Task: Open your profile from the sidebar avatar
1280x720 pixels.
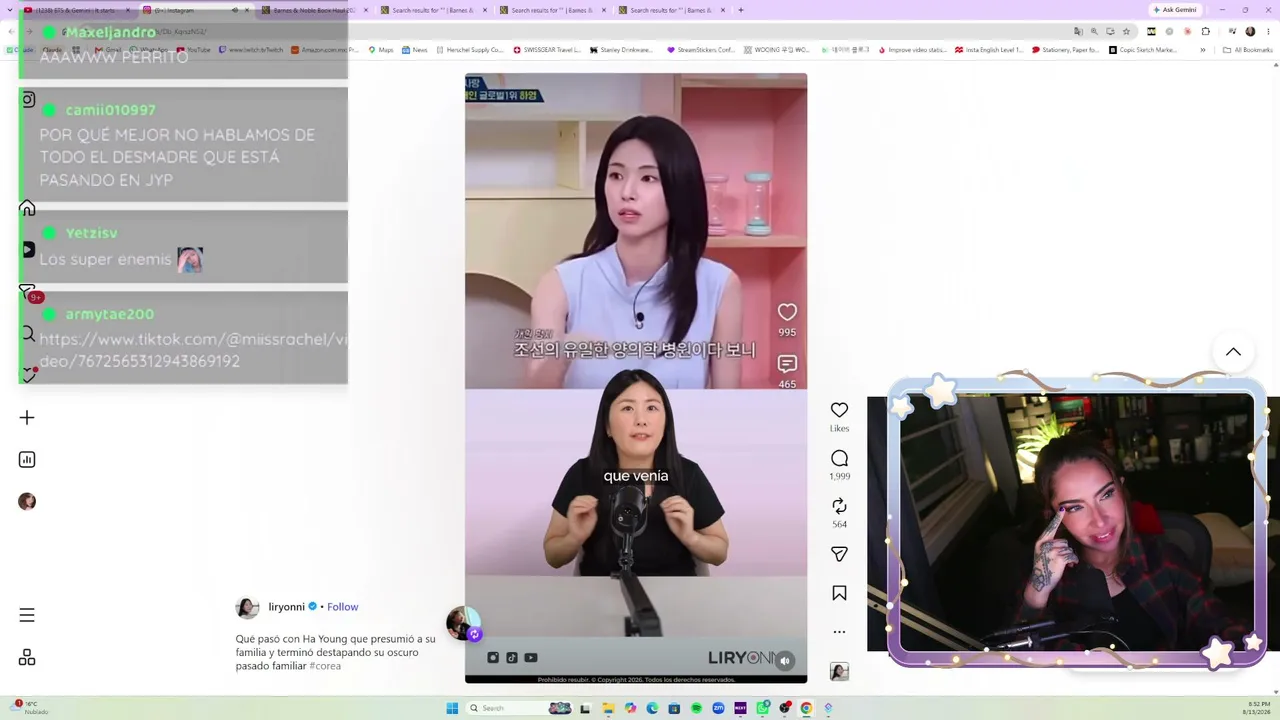Action: click(27, 502)
